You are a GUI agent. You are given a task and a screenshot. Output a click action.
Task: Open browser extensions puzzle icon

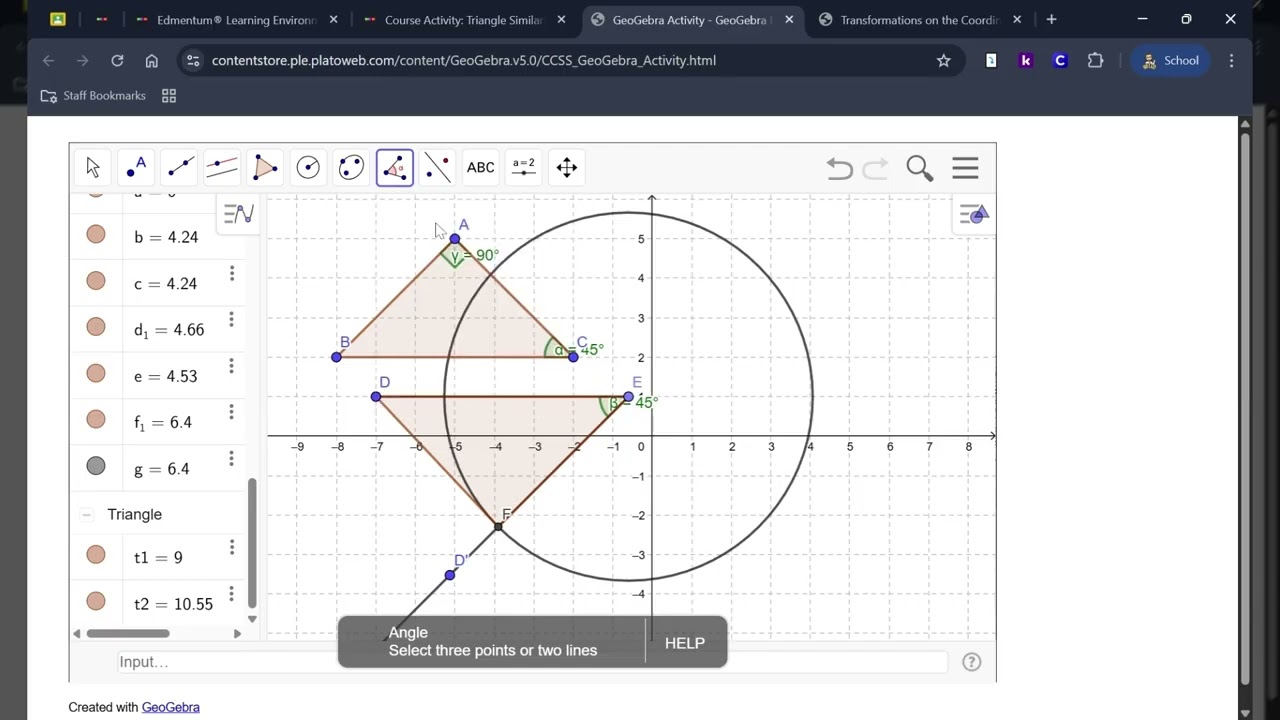(x=1095, y=60)
